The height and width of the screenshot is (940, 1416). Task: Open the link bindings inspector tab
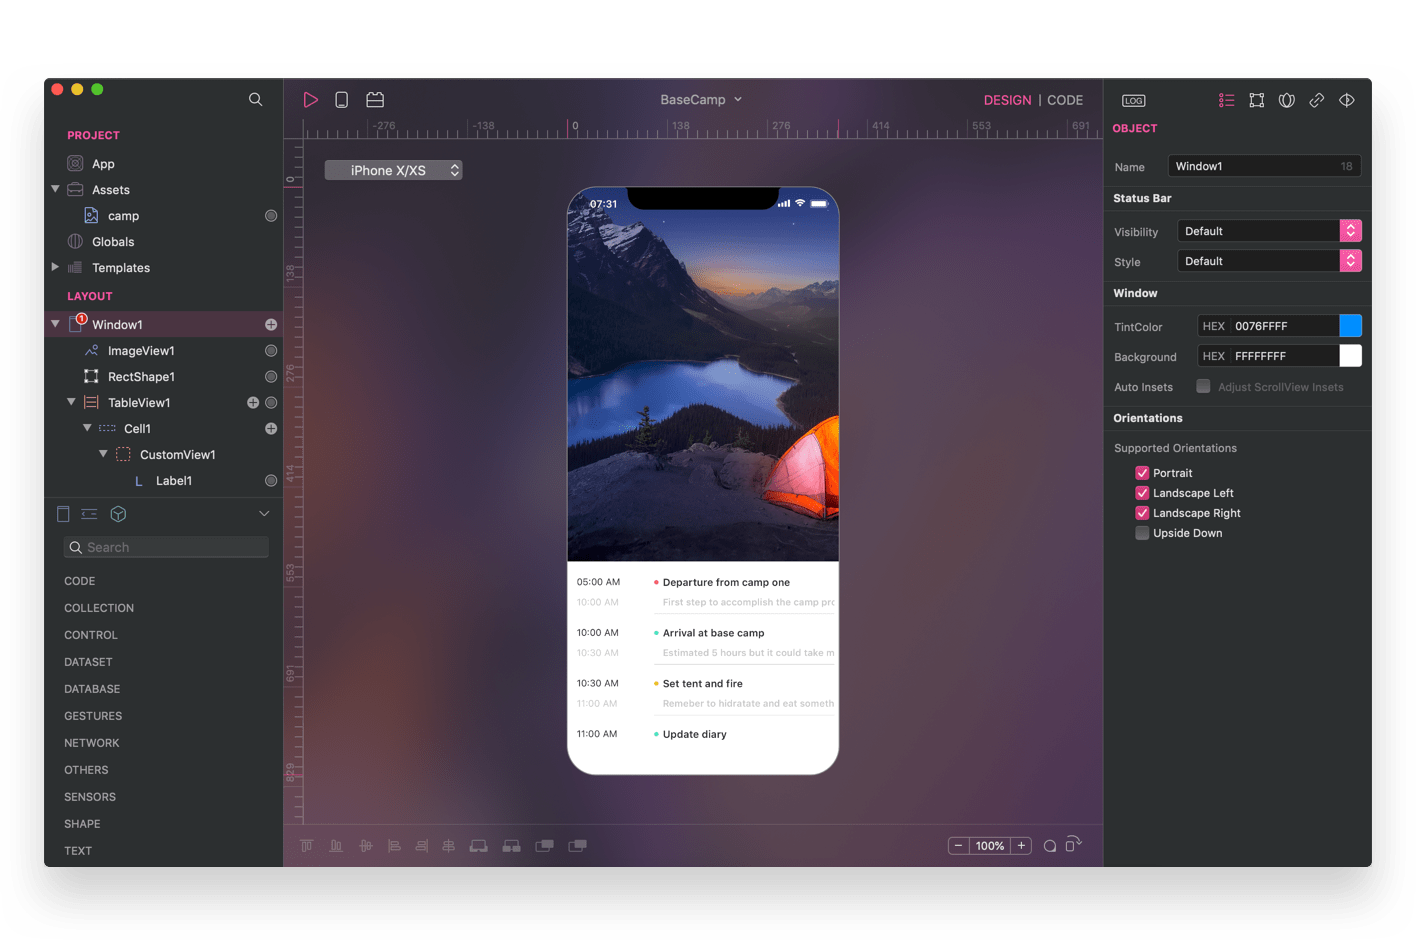[x=1317, y=100]
